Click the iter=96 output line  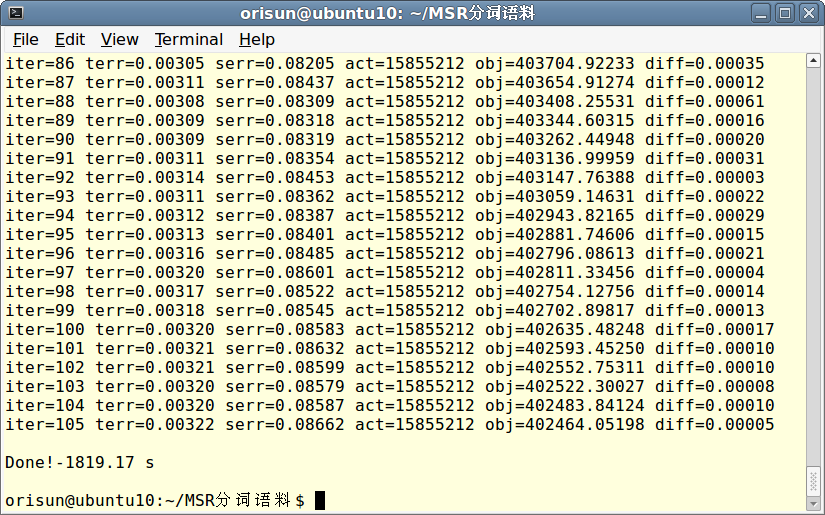click(385, 254)
